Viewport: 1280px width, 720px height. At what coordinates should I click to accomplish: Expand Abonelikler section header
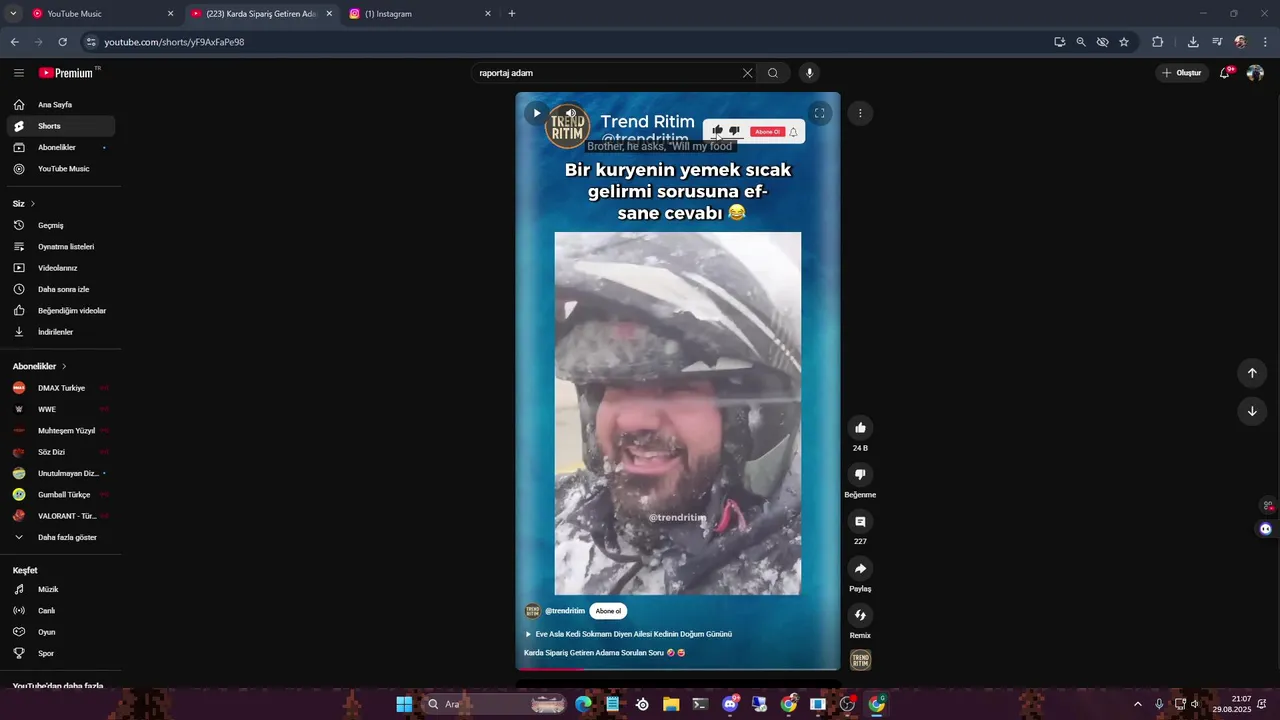[x=40, y=367]
